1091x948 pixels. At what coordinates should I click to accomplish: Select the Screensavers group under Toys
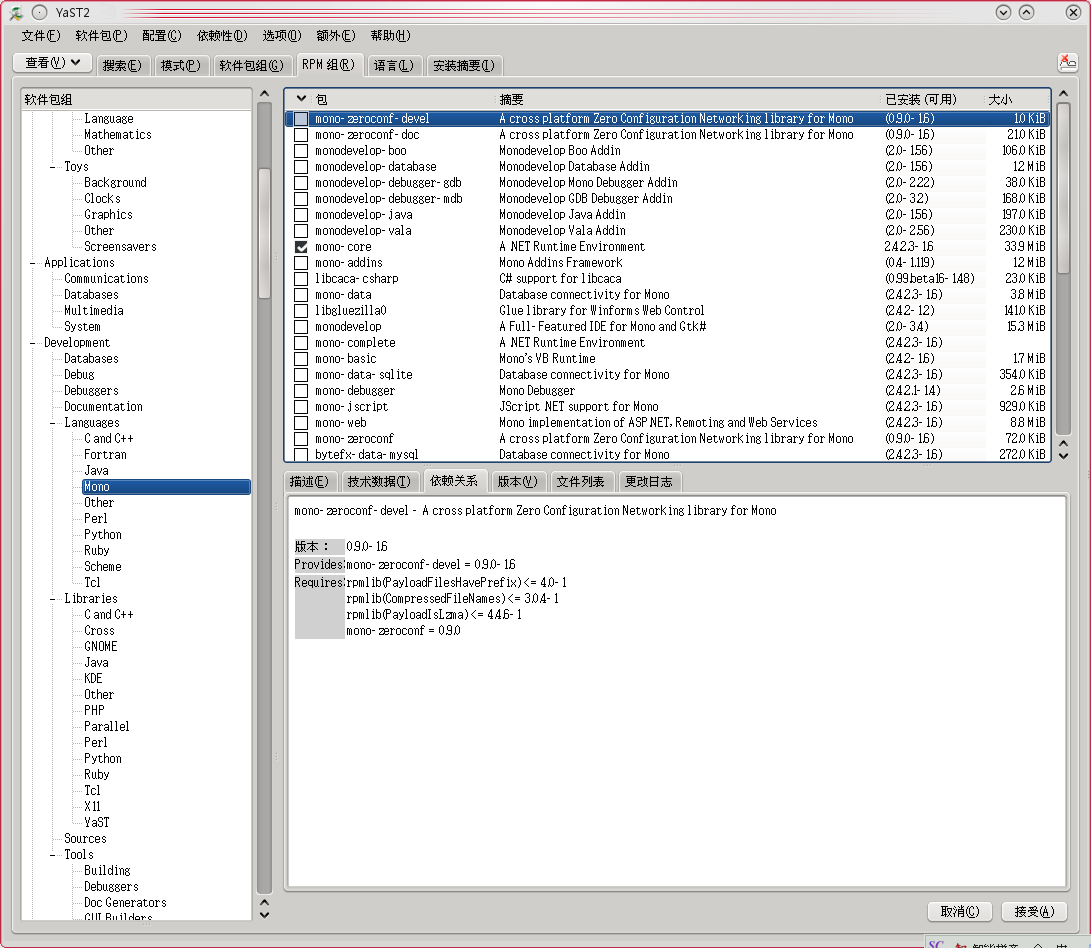(x=120, y=247)
